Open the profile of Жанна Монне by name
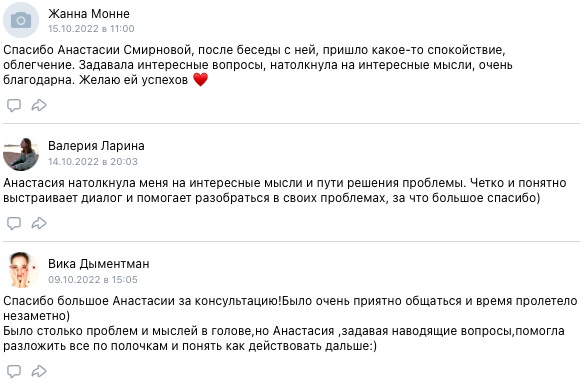Viewport: 585px width, 383px height. click(89, 14)
